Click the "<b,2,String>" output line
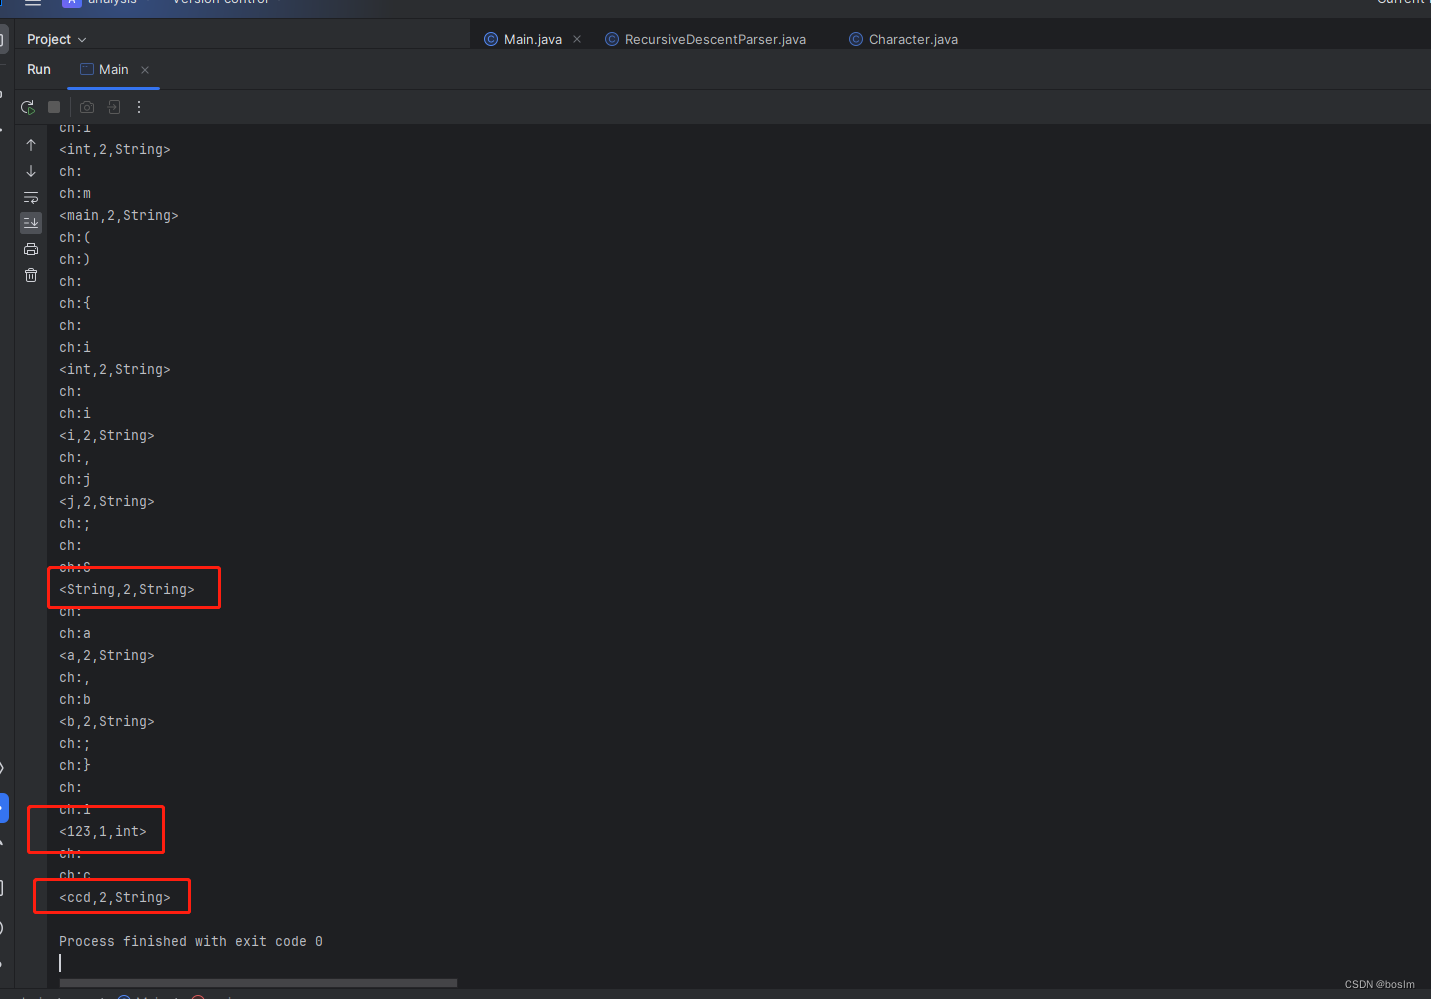This screenshot has height=999, width=1431. pos(107,721)
